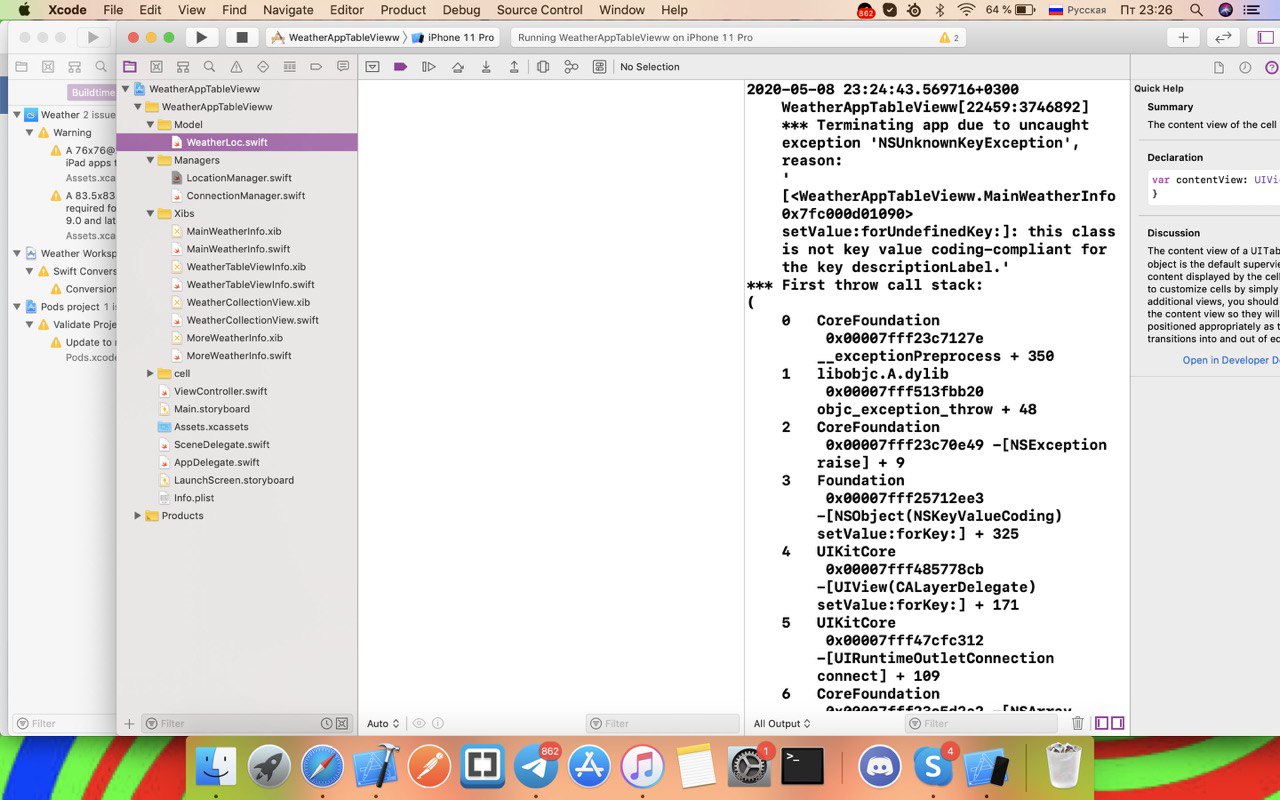This screenshot has width=1280, height=800.
Task: Open the Editor menu
Action: [347, 10]
